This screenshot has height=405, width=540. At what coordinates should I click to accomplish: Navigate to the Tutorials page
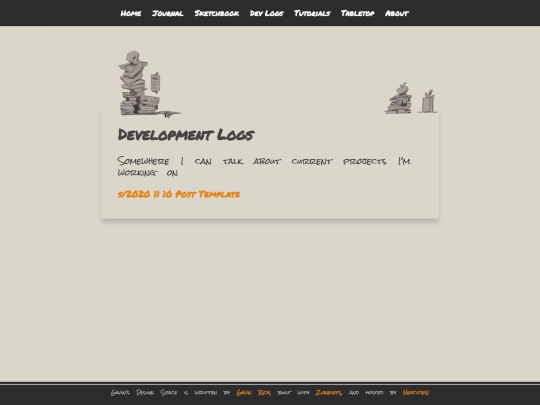tap(312, 13)
